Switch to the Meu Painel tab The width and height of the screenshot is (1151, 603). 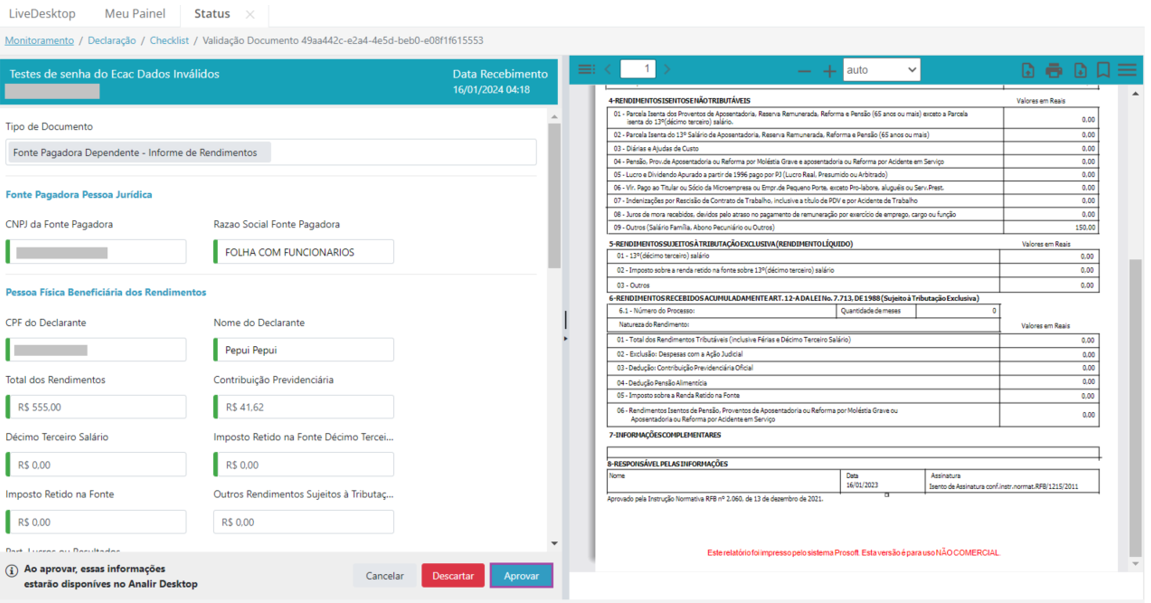[135, 14]
